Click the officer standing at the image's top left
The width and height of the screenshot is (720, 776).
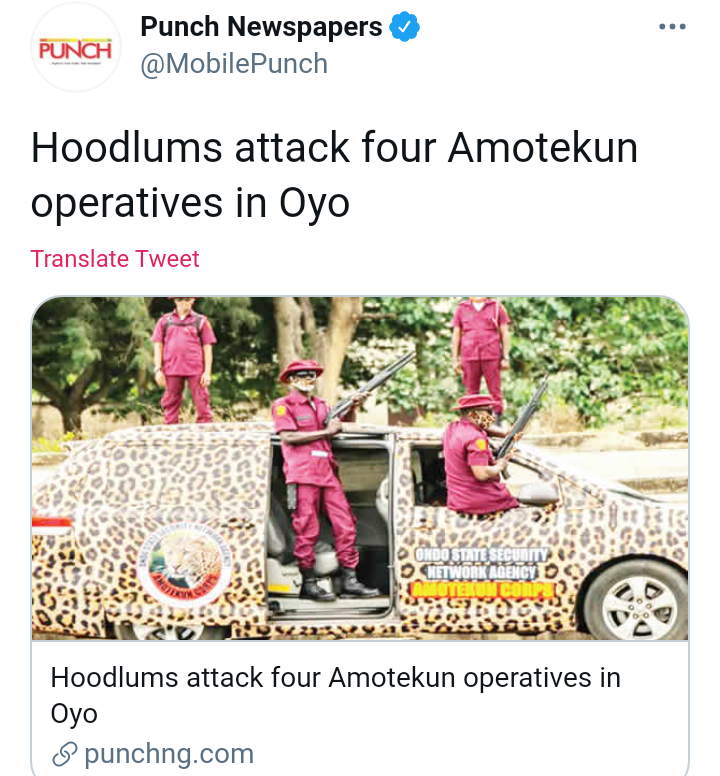click(x=184, y=361)
